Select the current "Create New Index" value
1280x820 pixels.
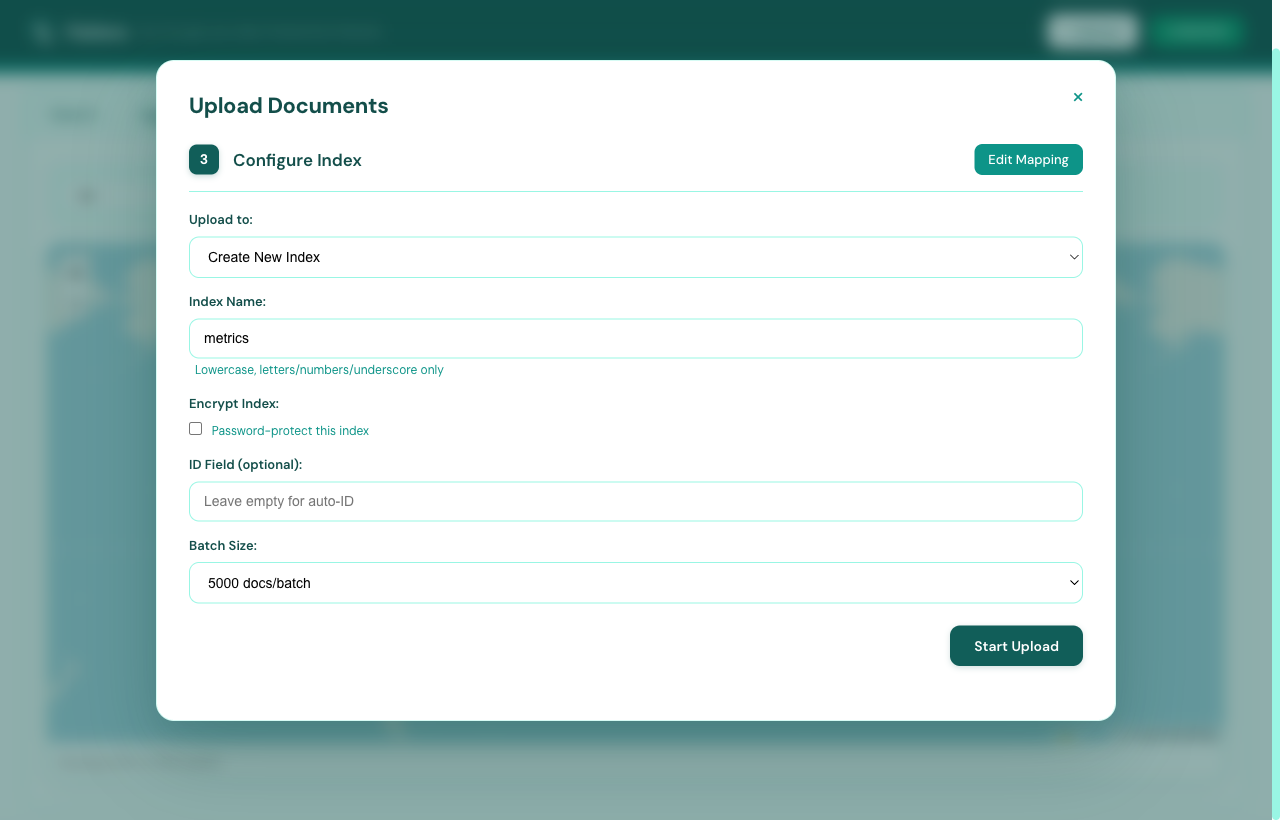click(x=264, y=257)
